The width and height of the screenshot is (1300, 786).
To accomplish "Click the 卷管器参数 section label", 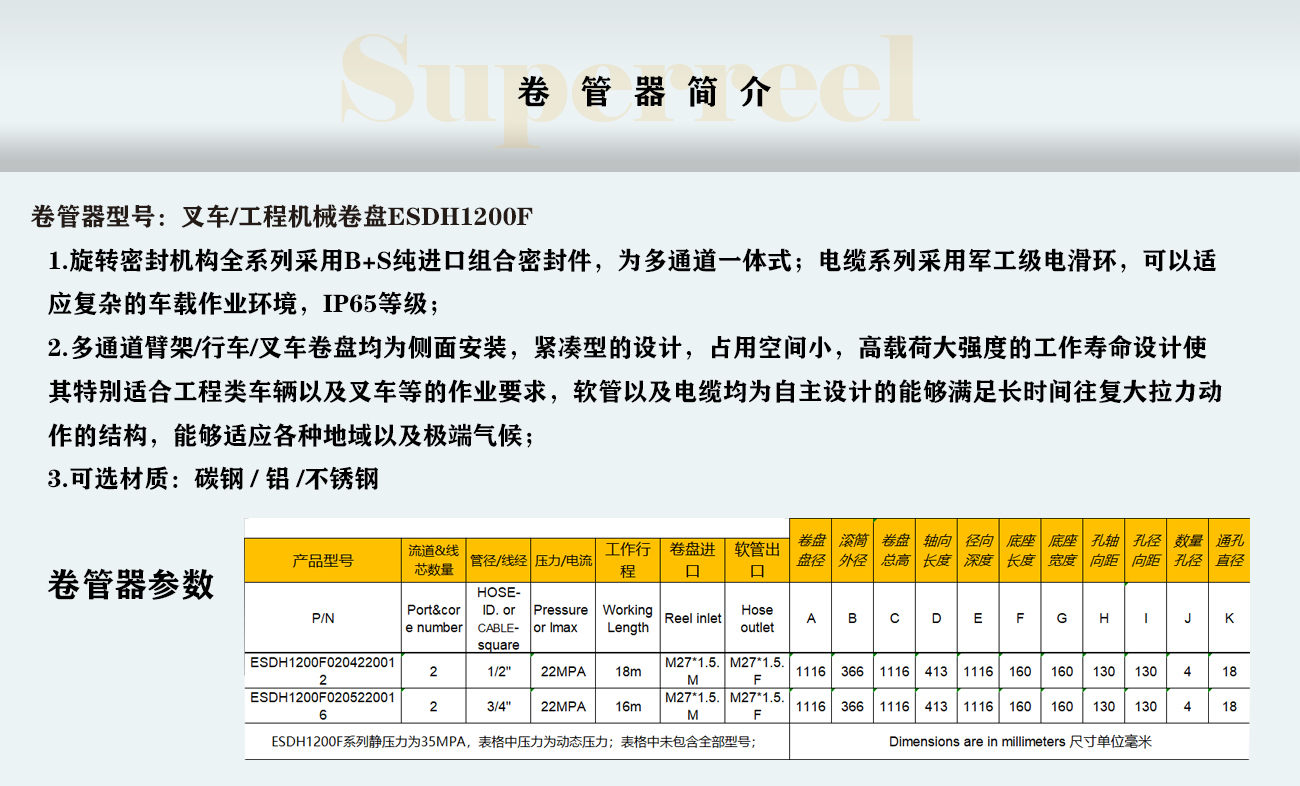I will tap(131, 583).
